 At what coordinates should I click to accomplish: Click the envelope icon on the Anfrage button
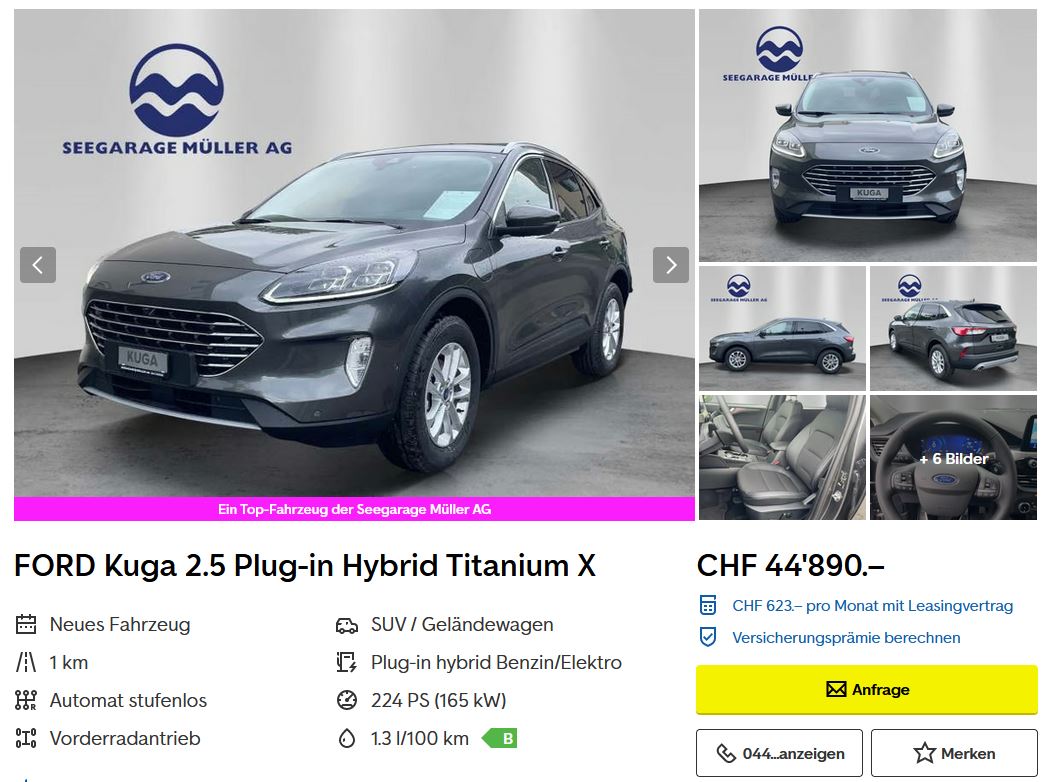tap(836, 689)
